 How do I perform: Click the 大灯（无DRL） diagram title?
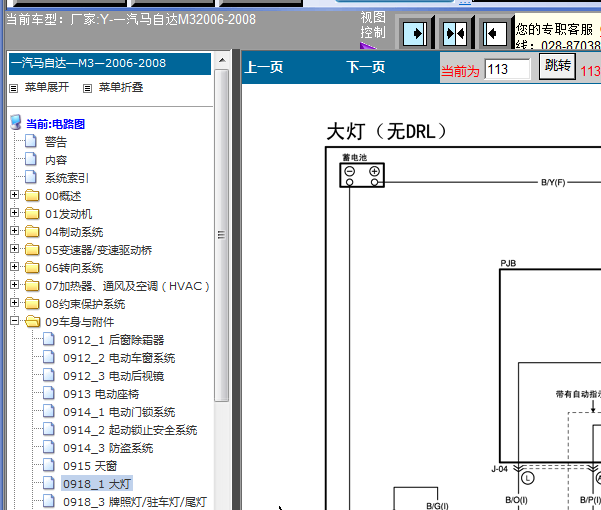point(387,132)
